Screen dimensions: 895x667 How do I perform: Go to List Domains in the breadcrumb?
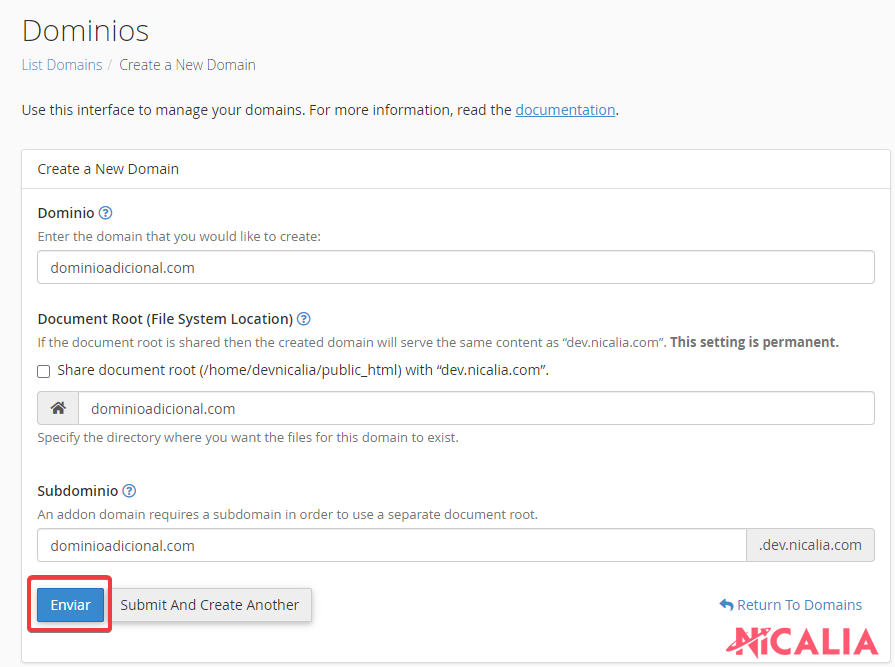[x=62, y=65]
